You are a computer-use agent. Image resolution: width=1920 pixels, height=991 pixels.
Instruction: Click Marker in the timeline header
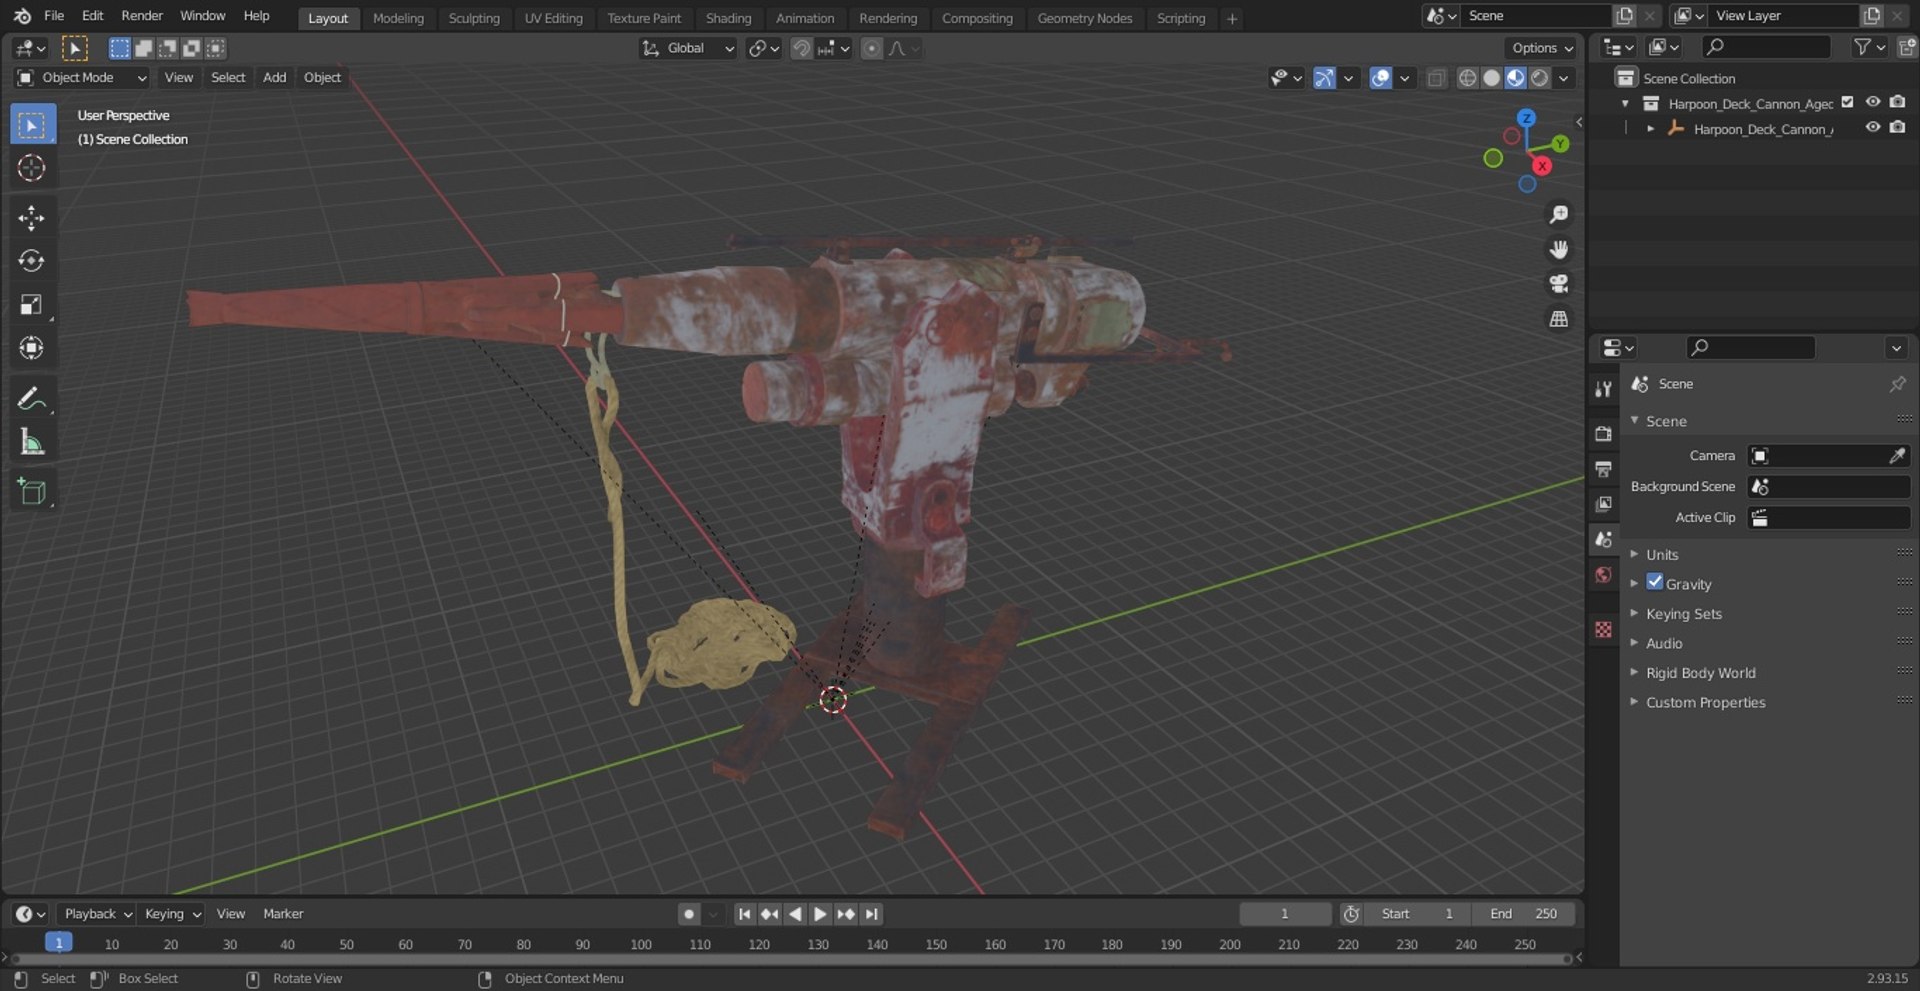(283, 914)
